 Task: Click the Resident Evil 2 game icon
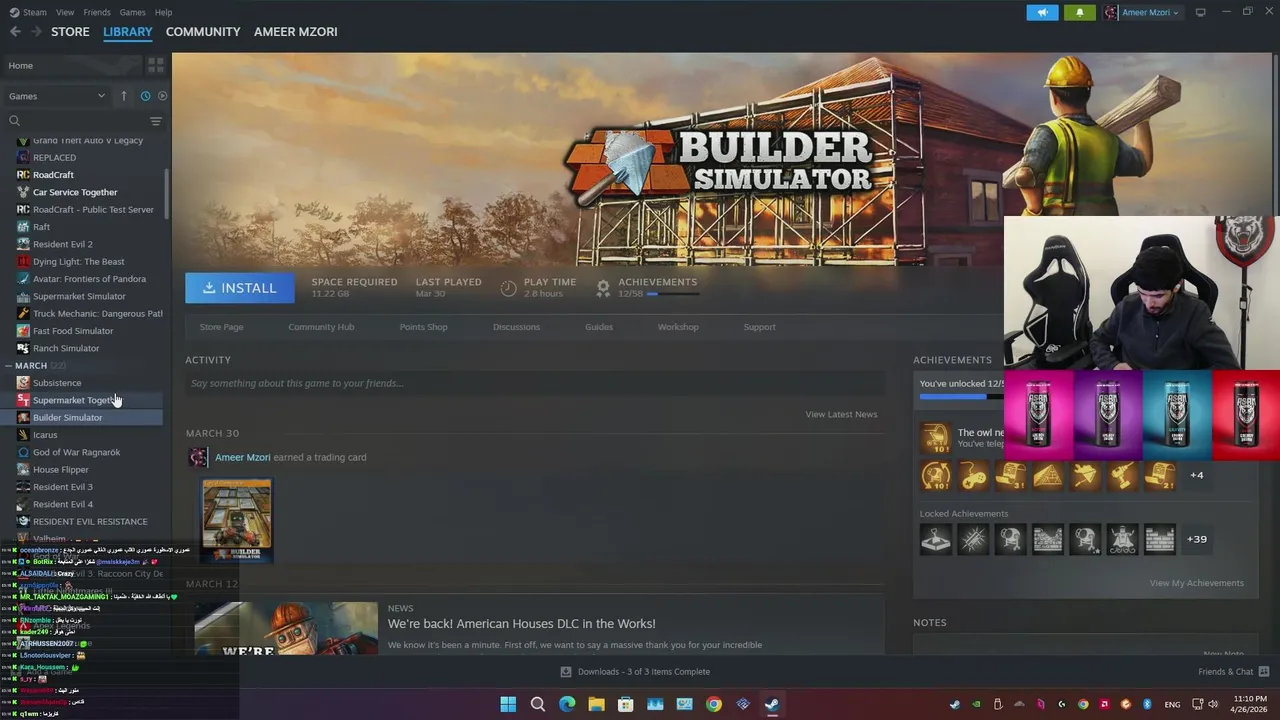23,244
